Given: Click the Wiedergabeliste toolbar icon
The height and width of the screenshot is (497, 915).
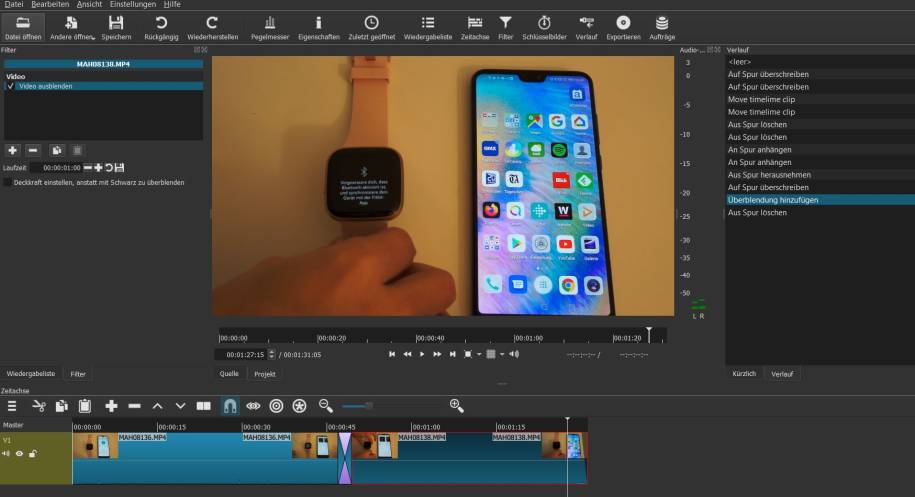Looking at the screenshot, I should tap(428, 27).
